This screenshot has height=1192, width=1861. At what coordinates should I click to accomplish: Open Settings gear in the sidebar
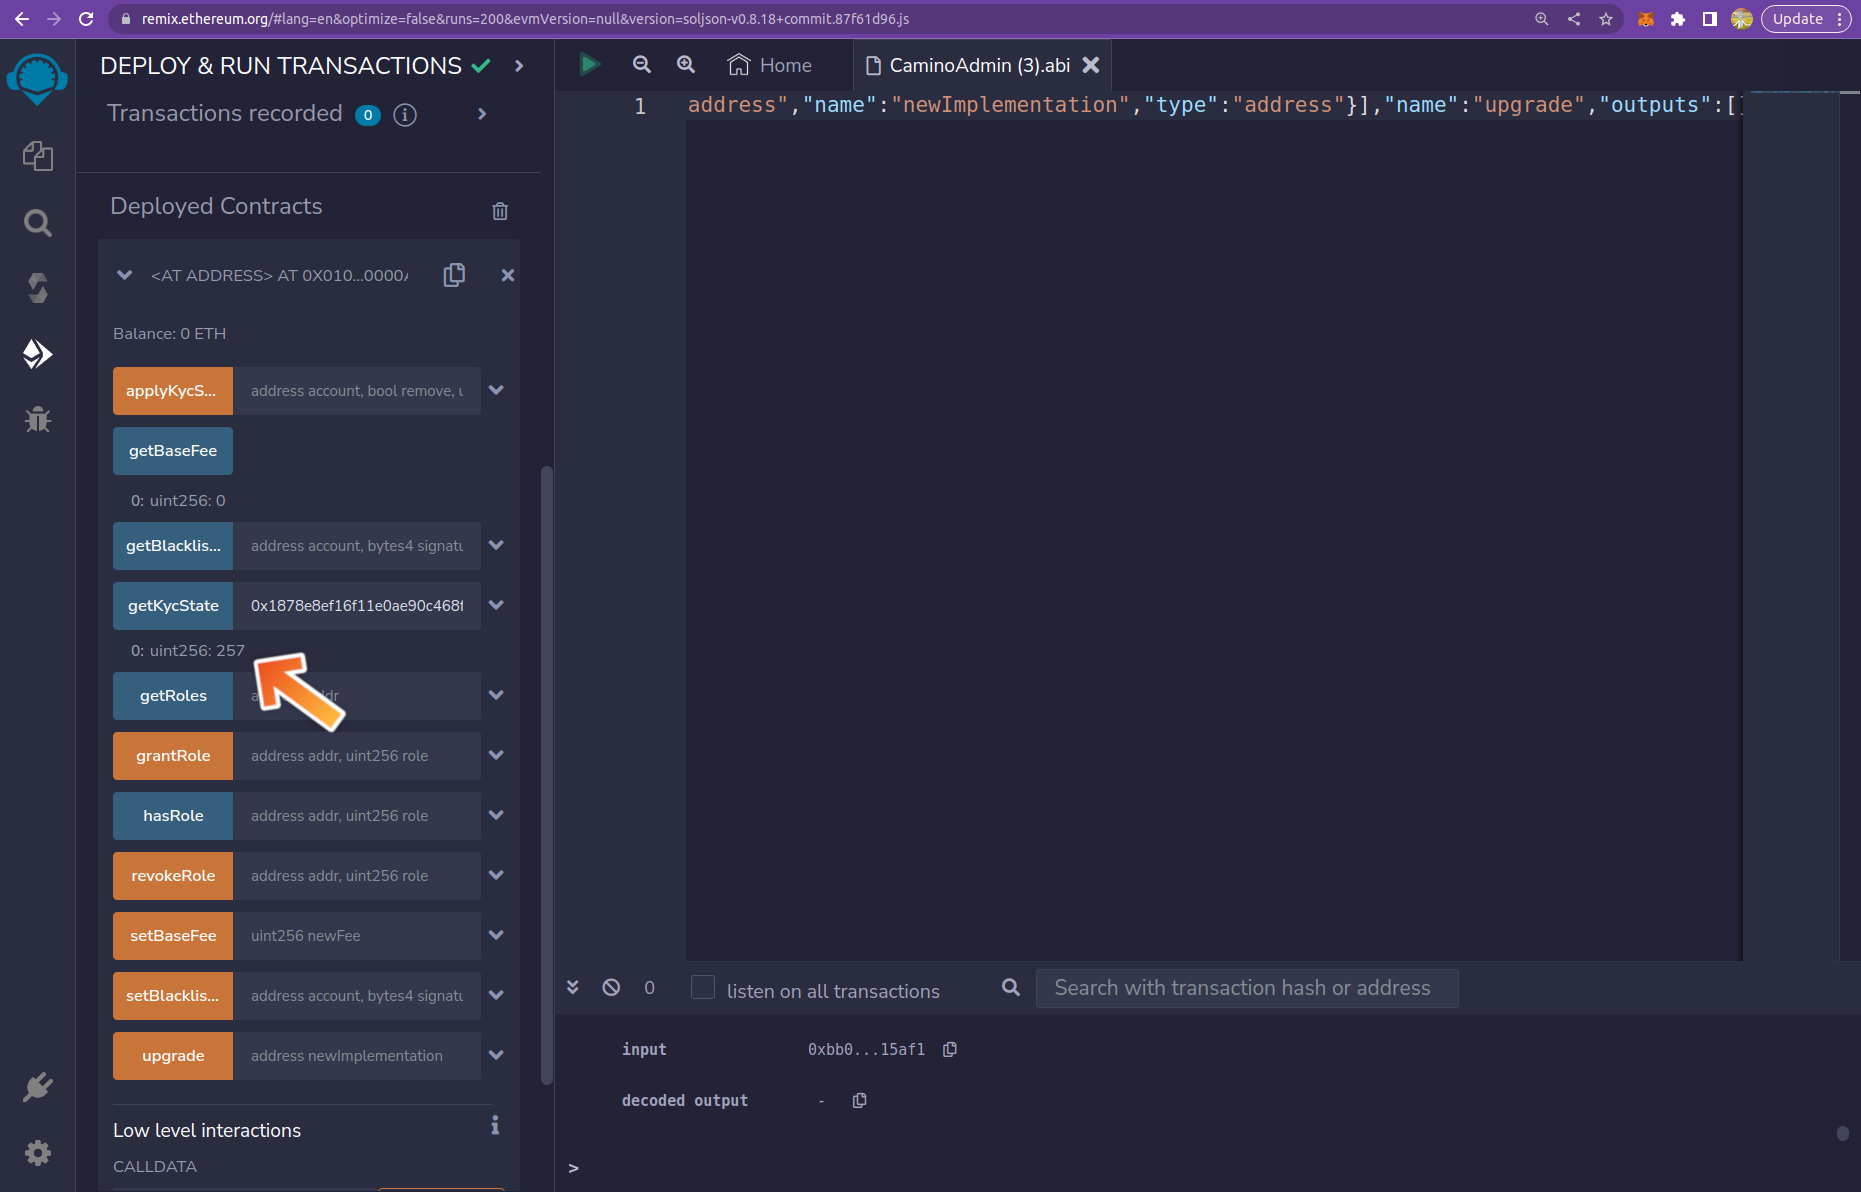[x=38, y=1153]
